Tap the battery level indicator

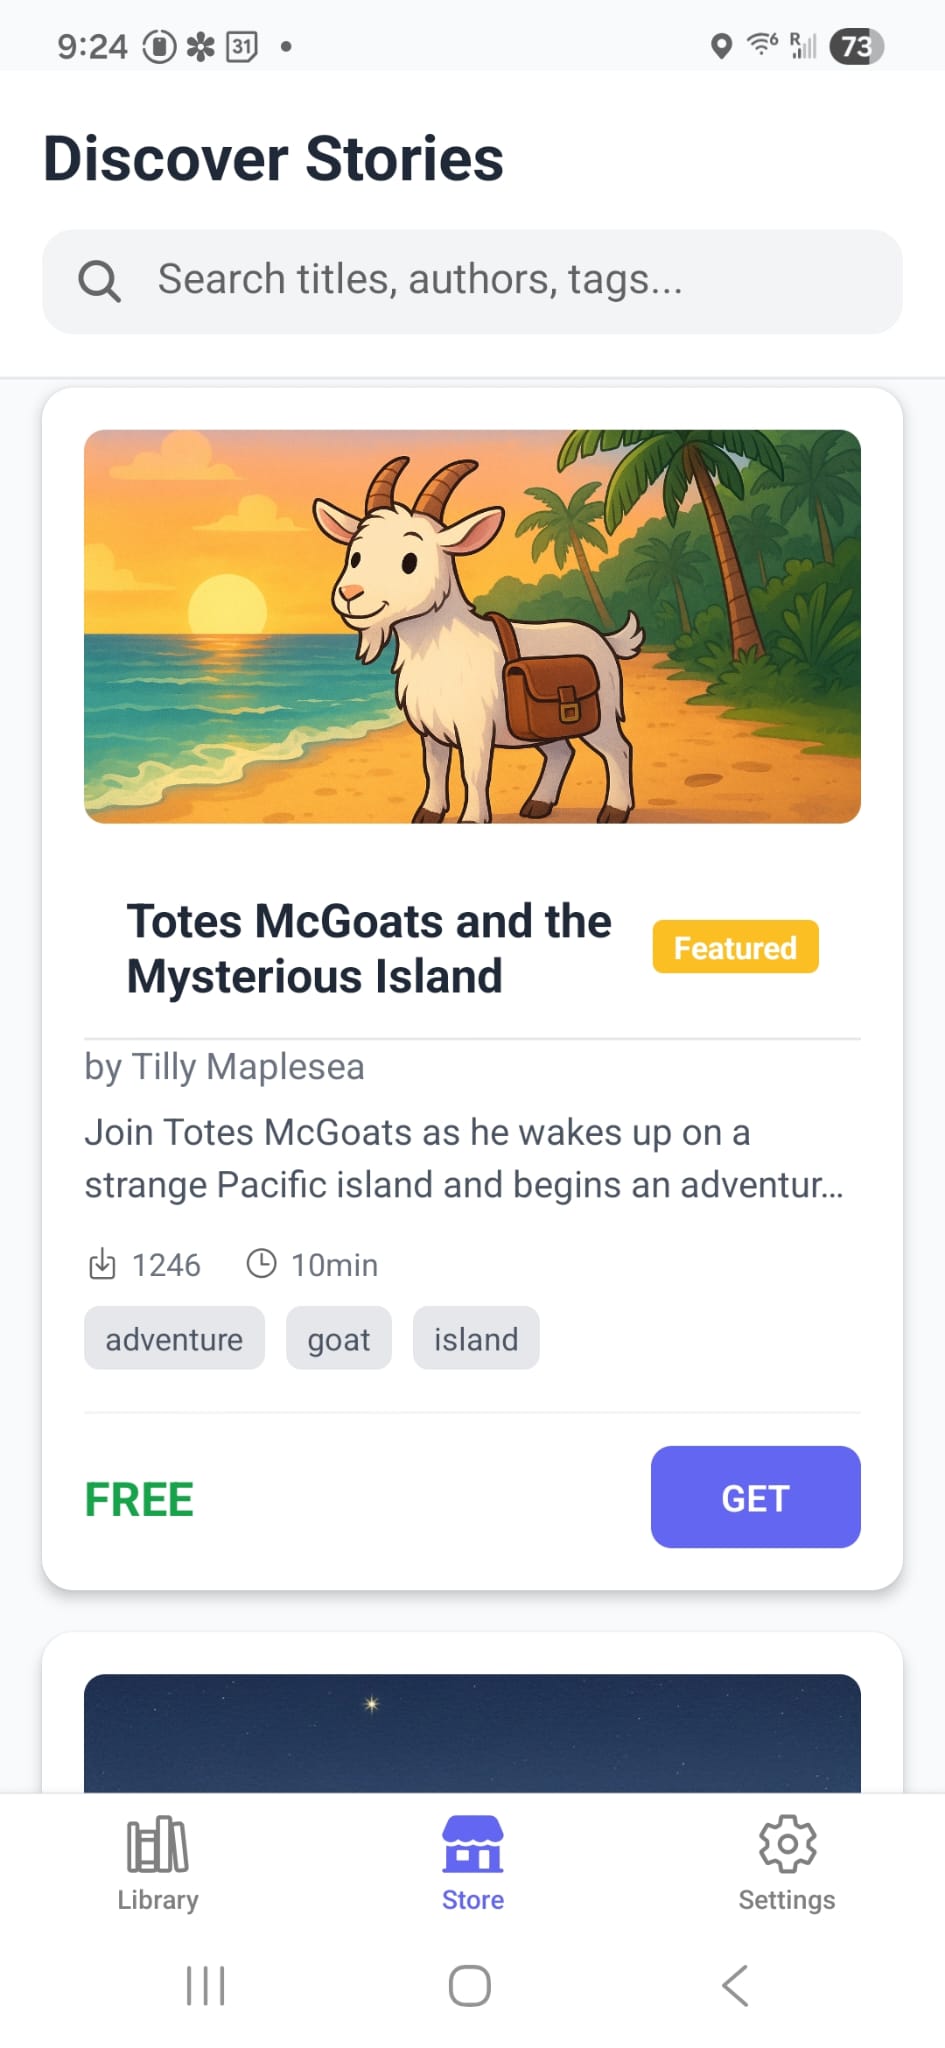point(856,46)
